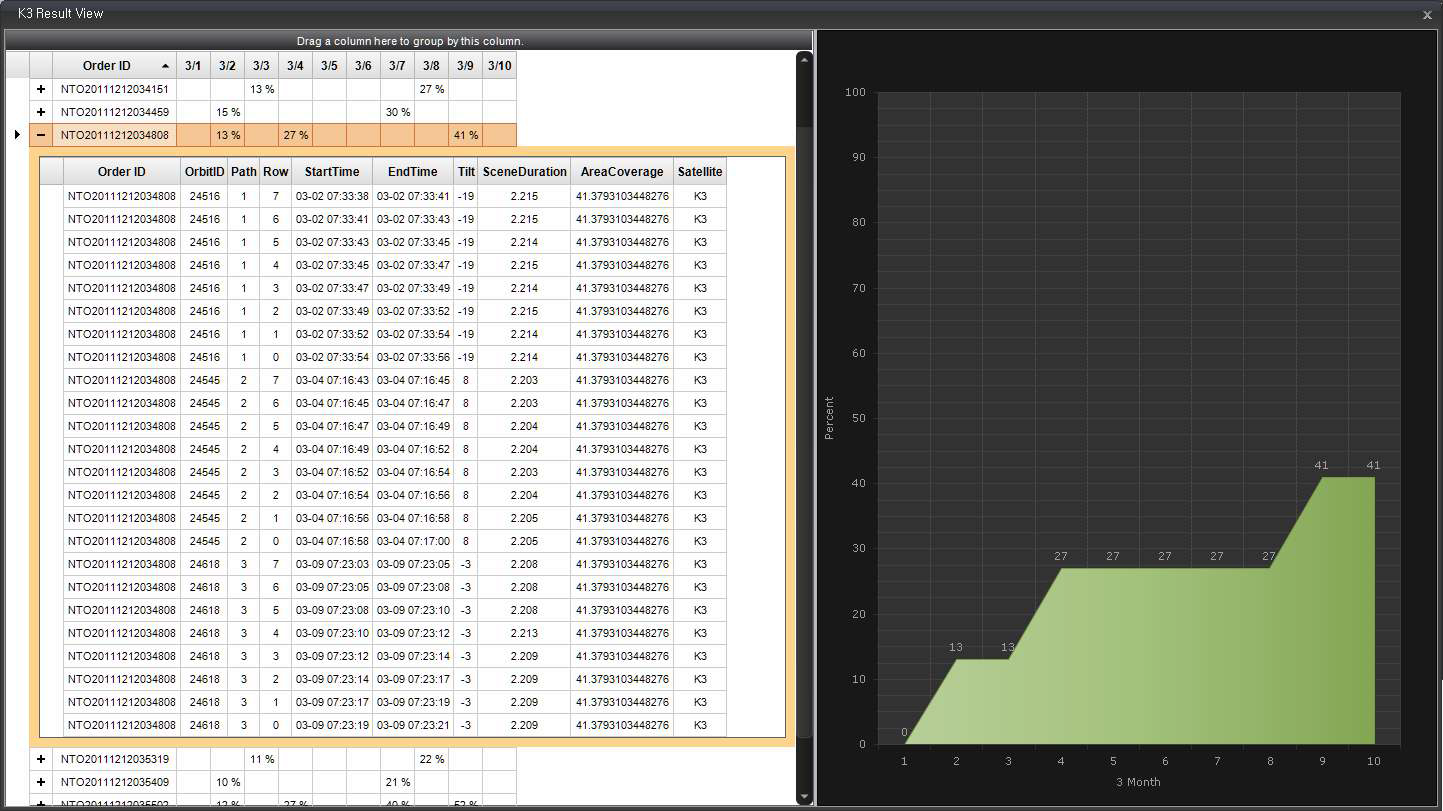Select the StartTime cell 03-04 07:16:43
Screen dimensions: 1443x811
click(x=332, y=380)
